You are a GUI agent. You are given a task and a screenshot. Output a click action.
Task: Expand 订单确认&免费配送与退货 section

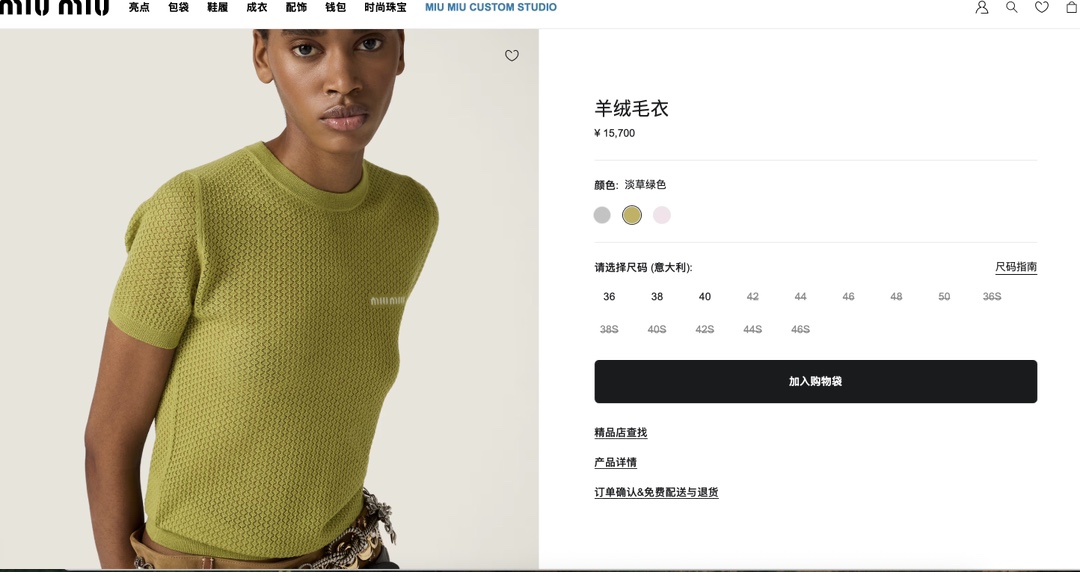656,492
